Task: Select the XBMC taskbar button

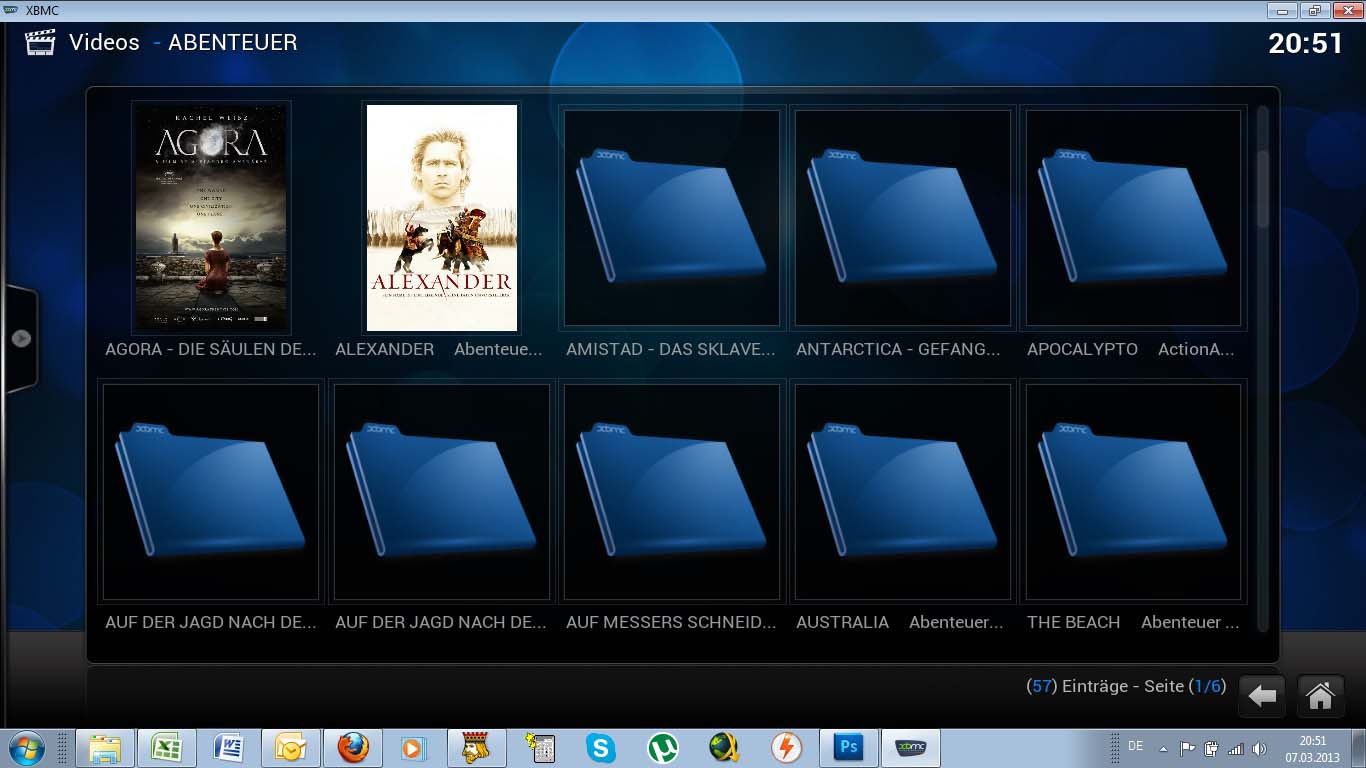Action: 910,748
